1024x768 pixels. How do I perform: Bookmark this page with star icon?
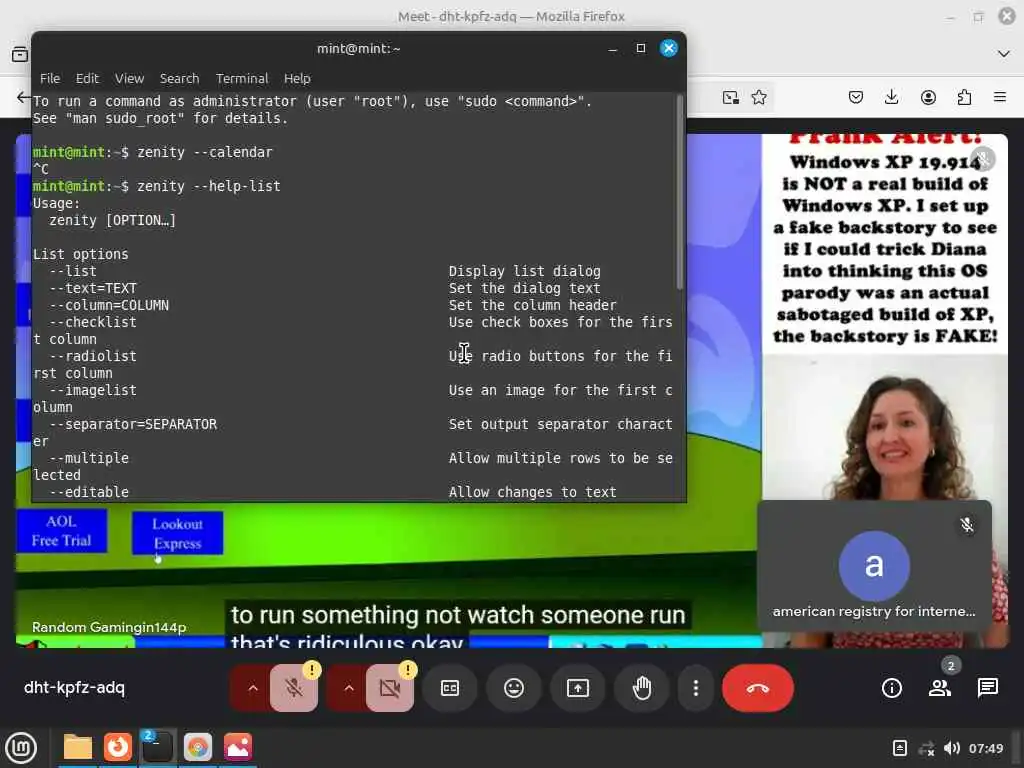[759, 97]
